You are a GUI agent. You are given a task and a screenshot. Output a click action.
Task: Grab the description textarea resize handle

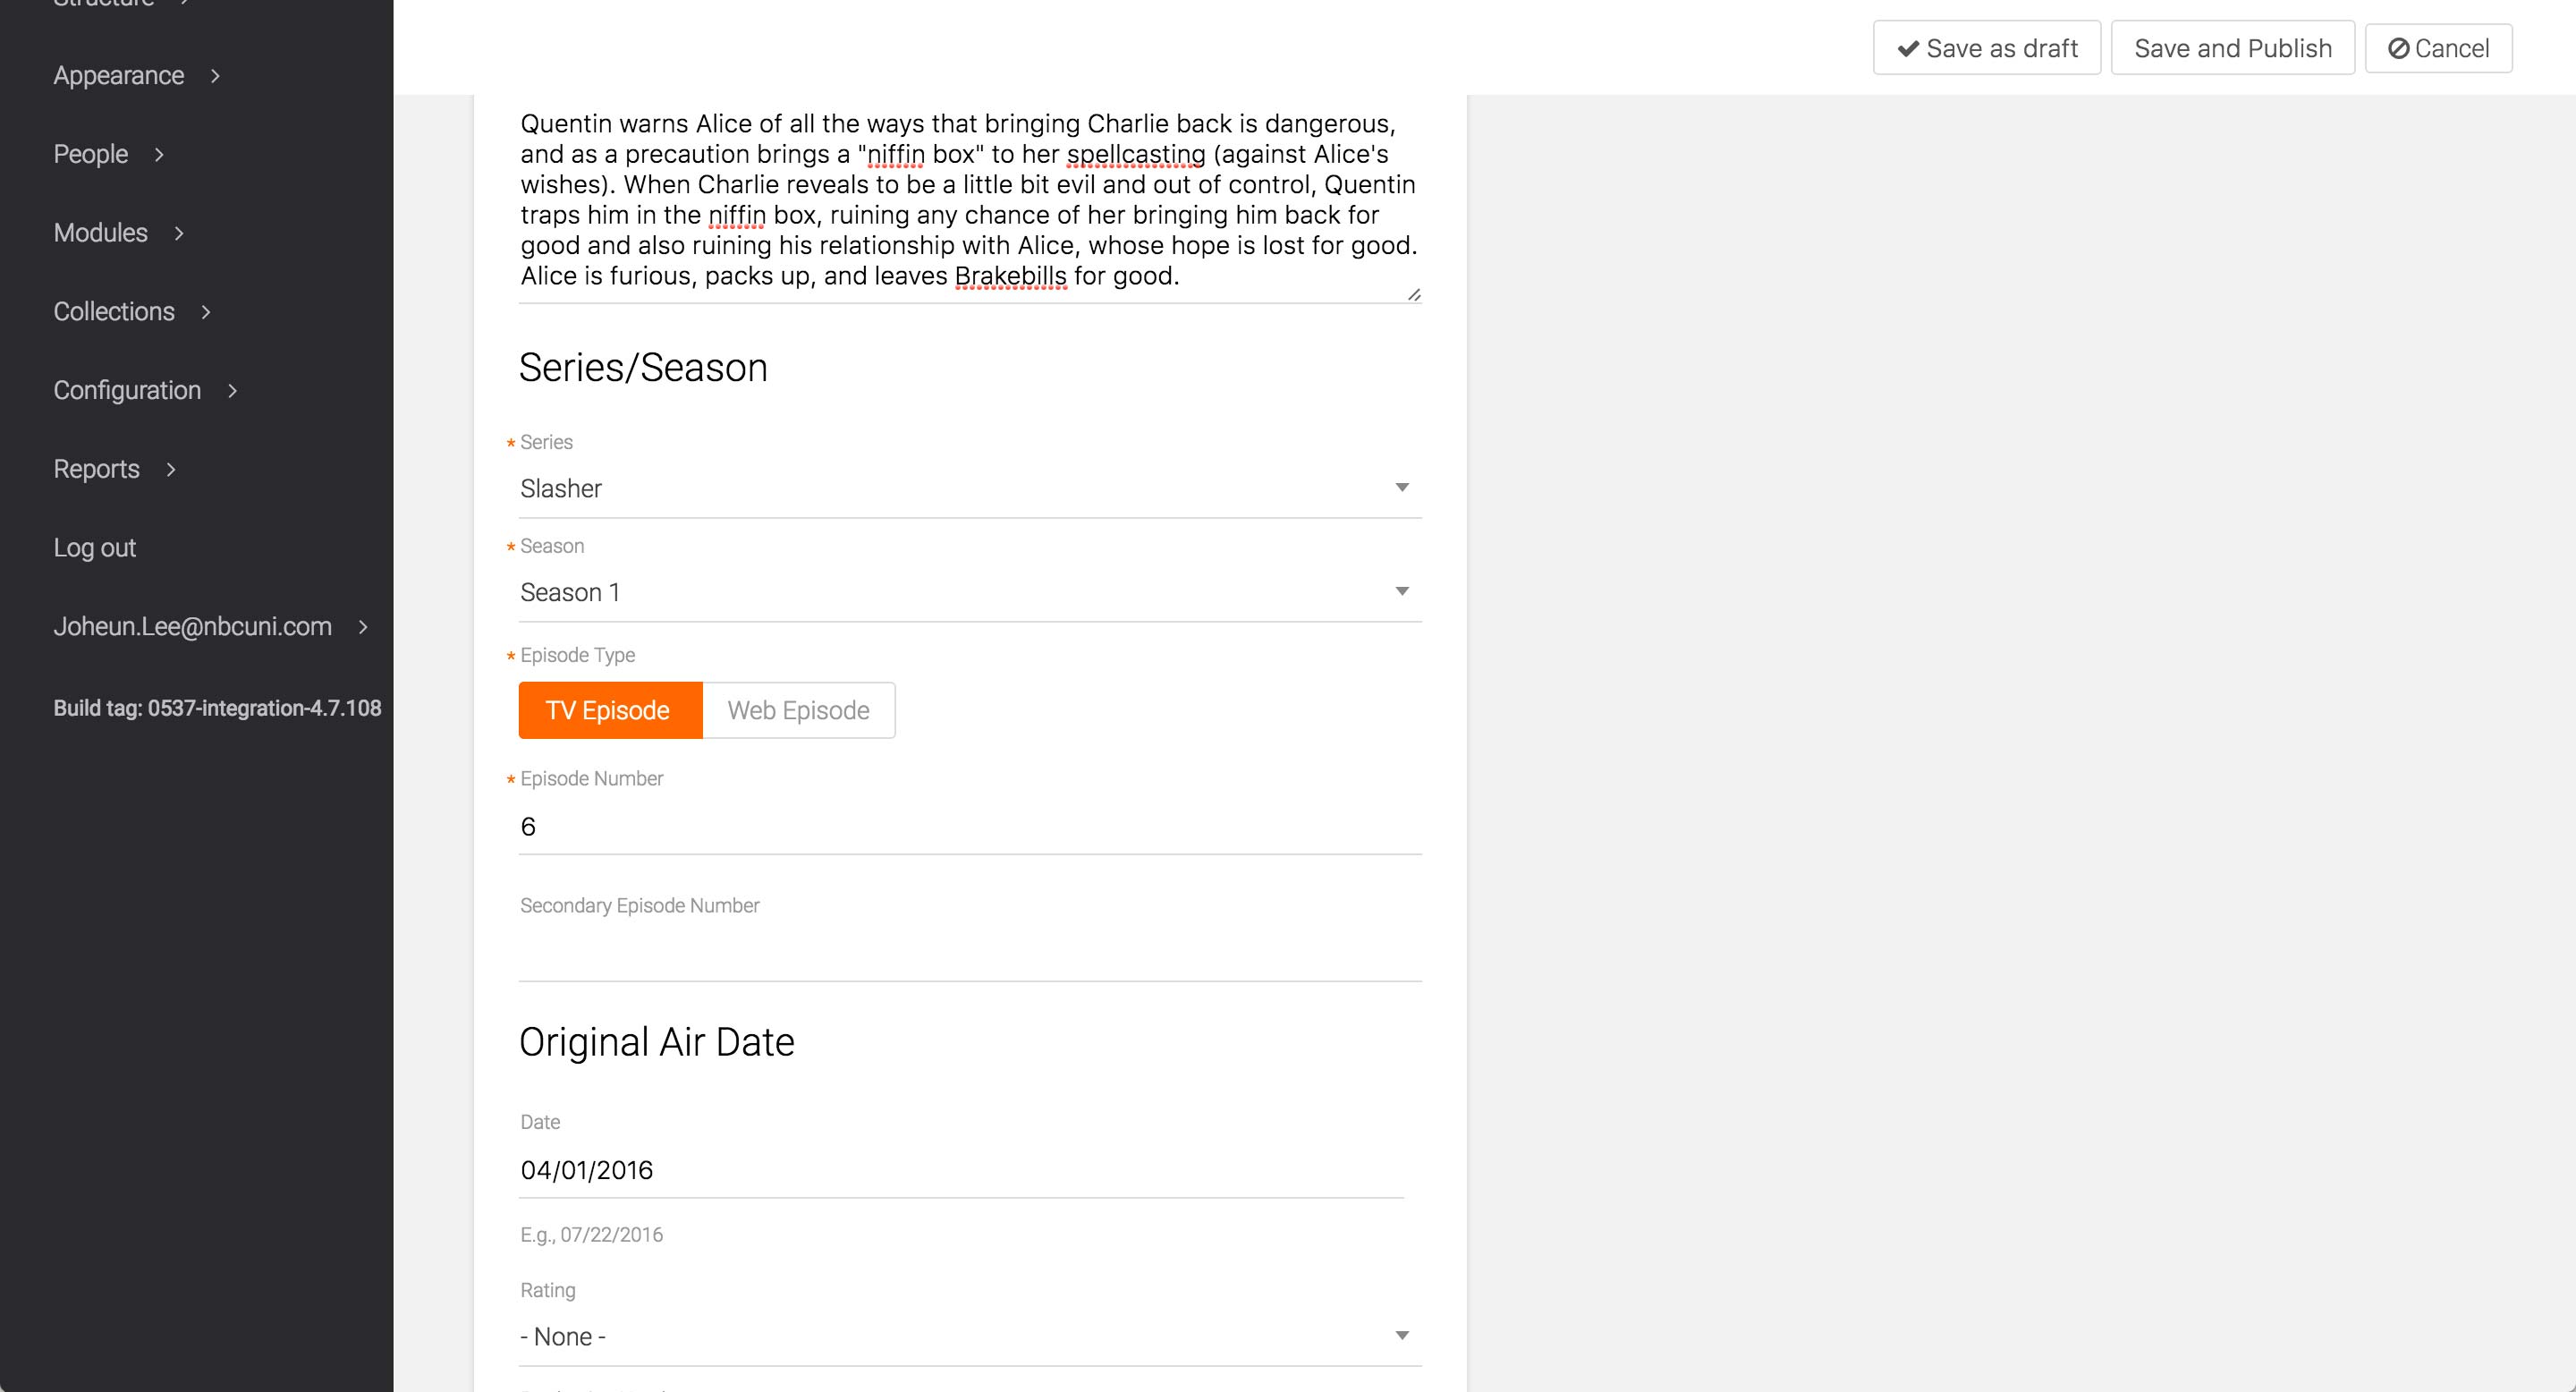click(1413, 294)
